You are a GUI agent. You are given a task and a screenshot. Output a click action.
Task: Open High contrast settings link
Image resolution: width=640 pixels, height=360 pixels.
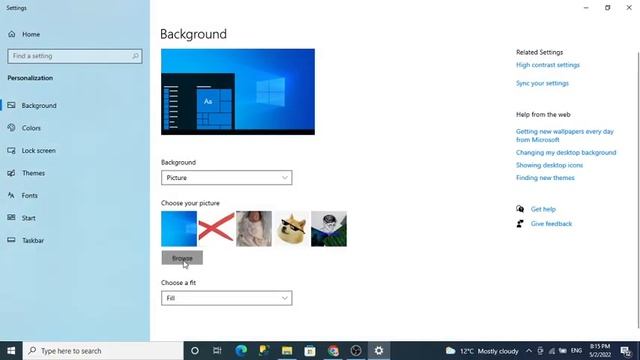click(548, 65)
